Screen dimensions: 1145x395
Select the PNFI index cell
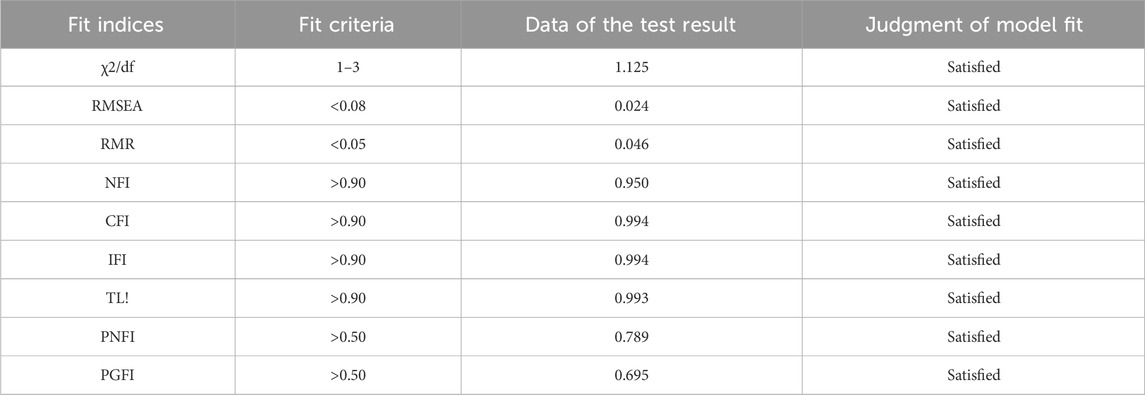click(x=118, y=337)
